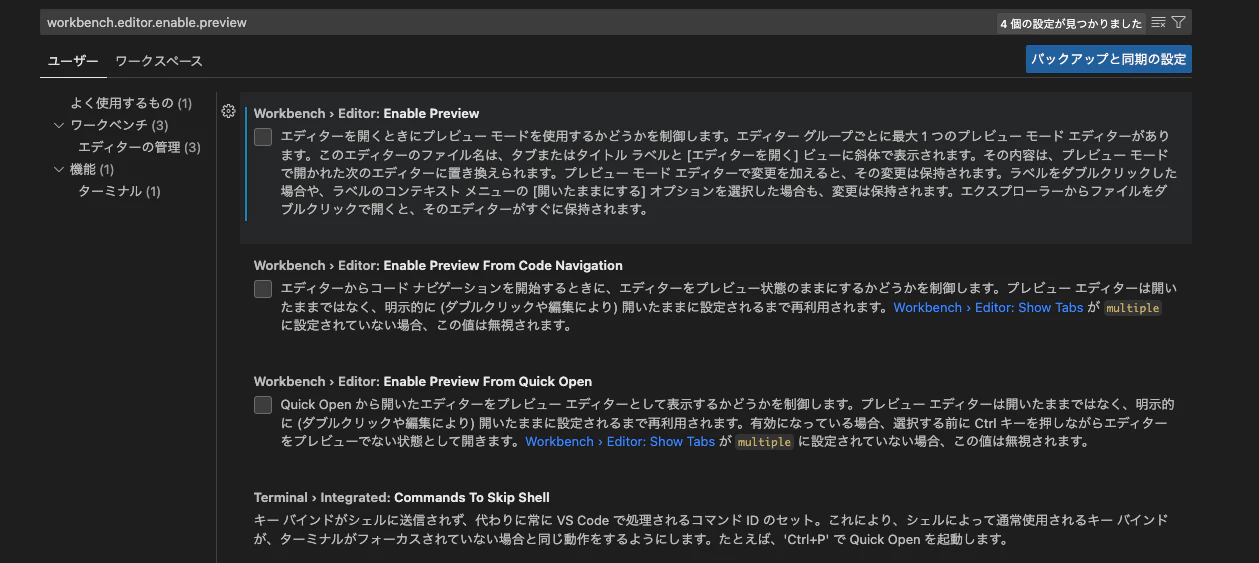Collapse the ワークベンチ tree section

(59, 125)
